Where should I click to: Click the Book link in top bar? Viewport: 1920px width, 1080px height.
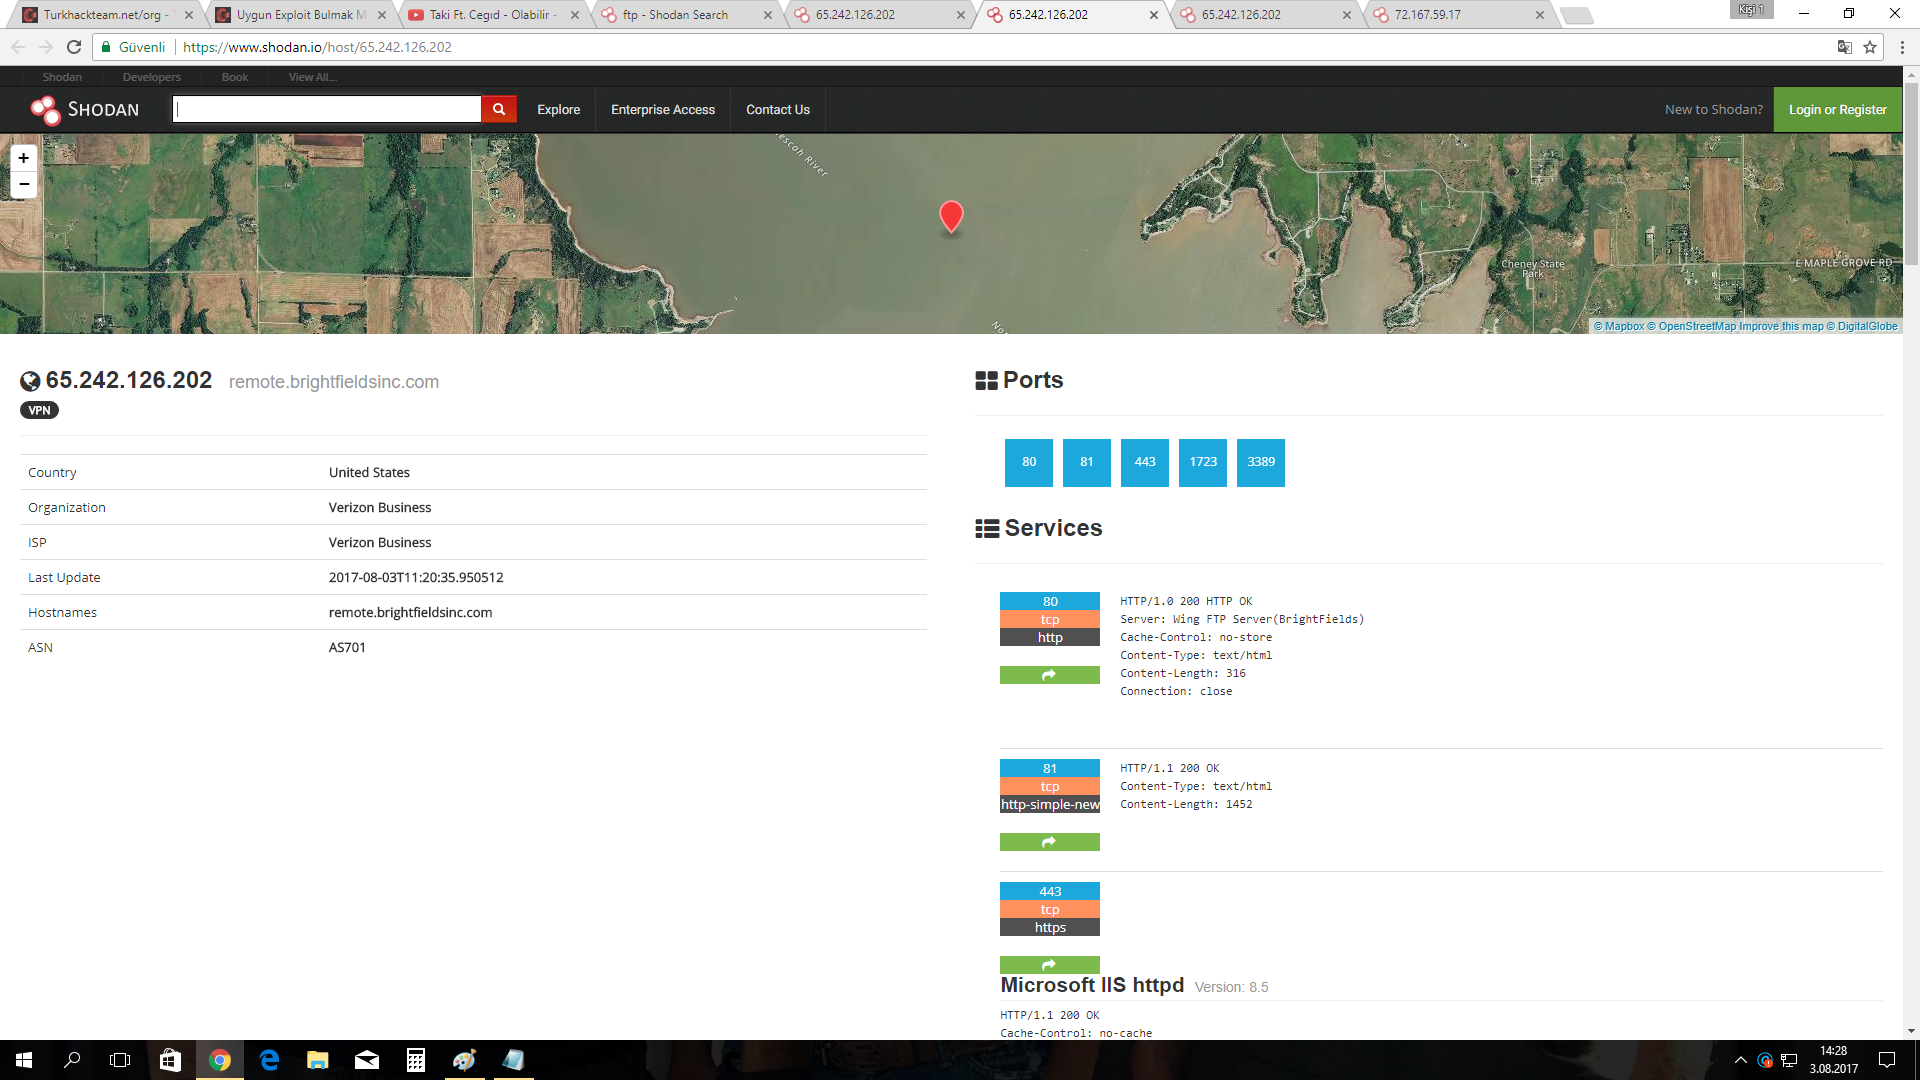tap(235, 77)
